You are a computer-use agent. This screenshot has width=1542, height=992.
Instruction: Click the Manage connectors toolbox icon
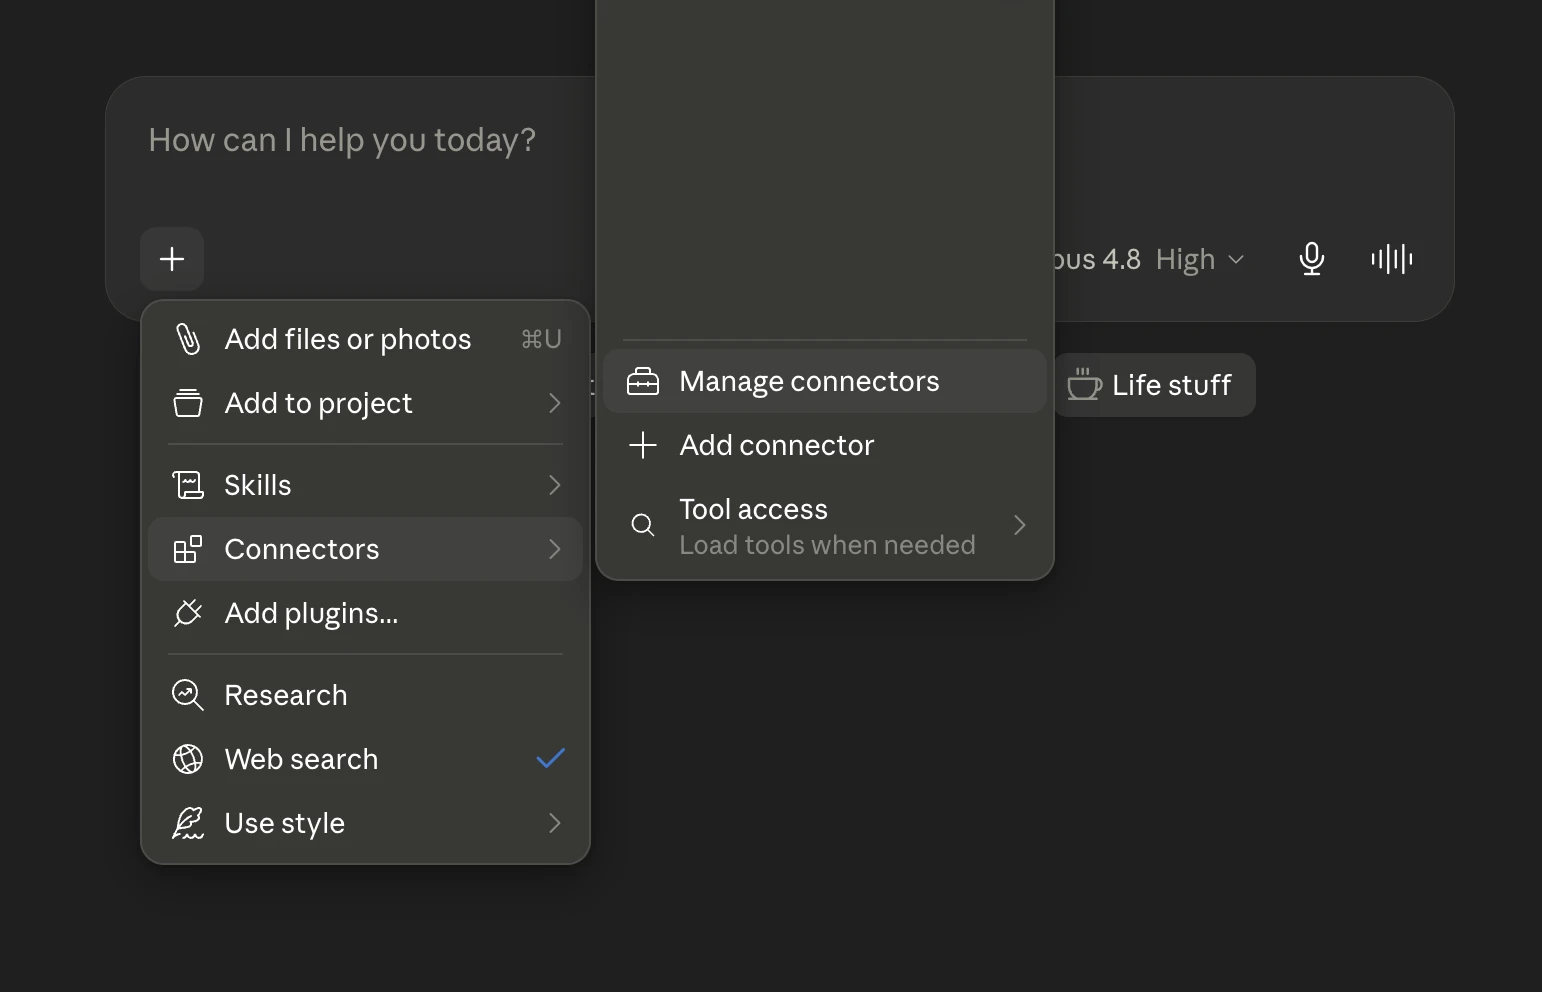[x=643, y=381]
